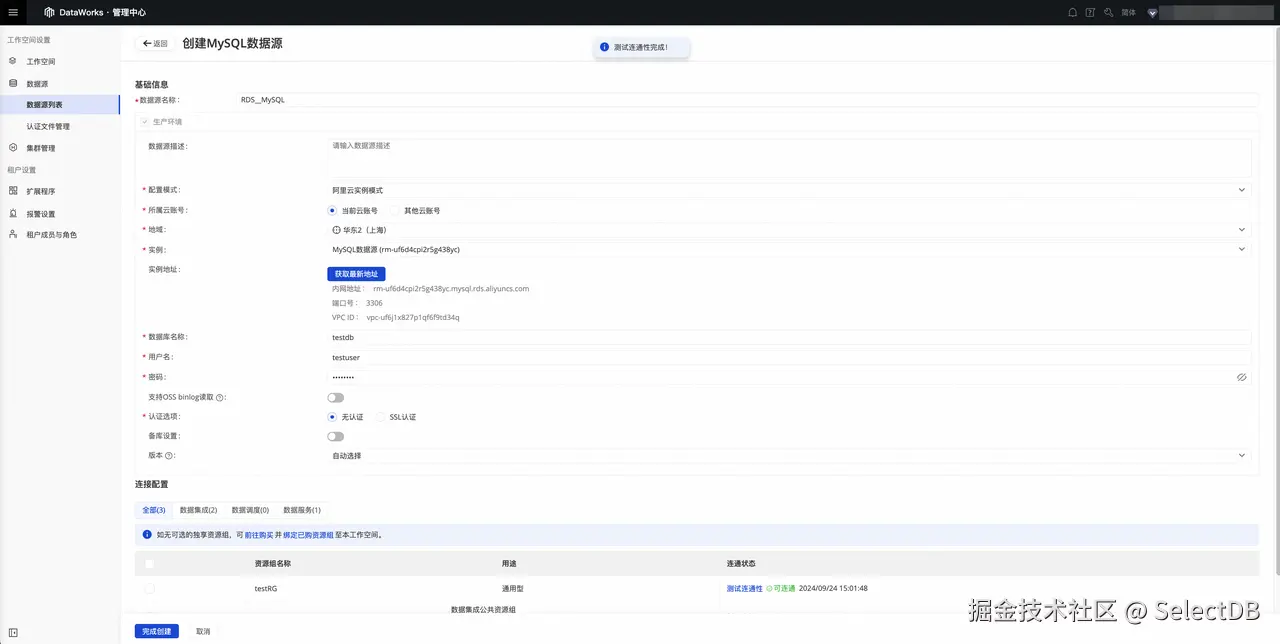Click the 用户名 field with testuser
The width and height of the screenshot is (1280, 644).
pos(789,357)
